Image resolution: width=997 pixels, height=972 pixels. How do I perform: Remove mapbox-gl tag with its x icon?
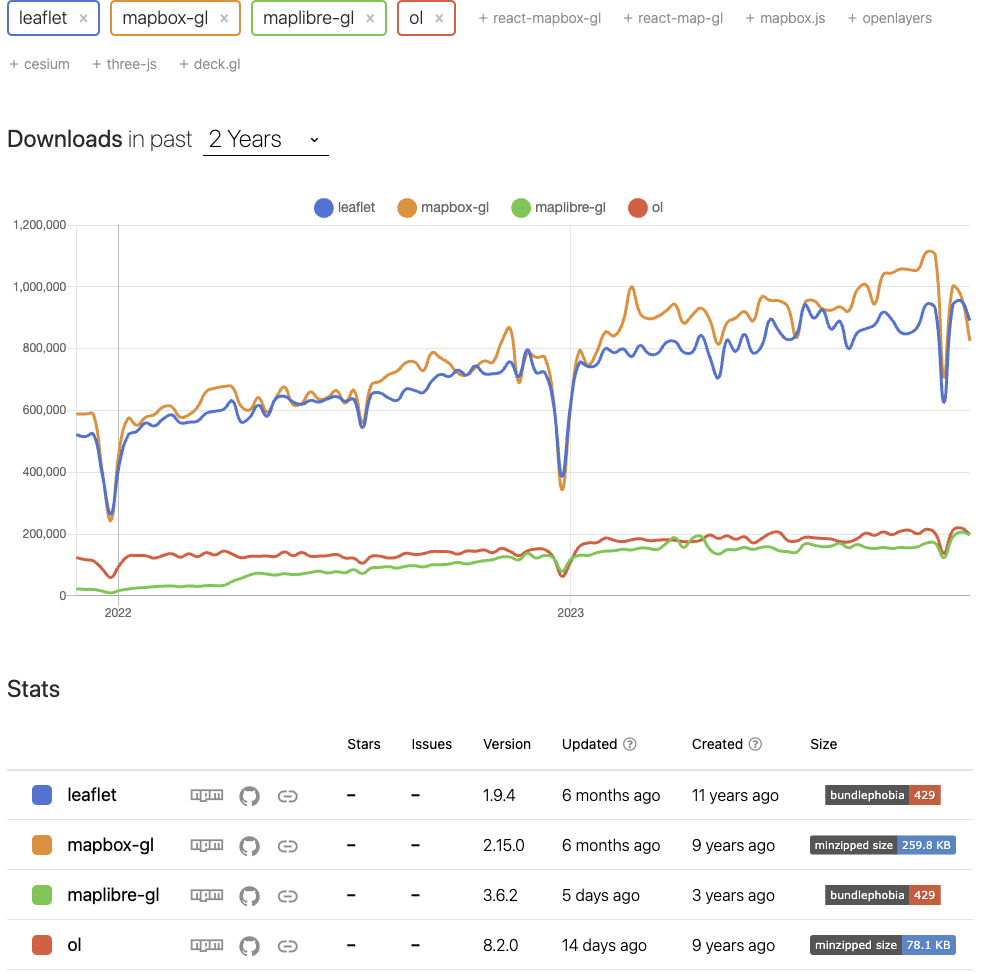(x=224, y=19)
